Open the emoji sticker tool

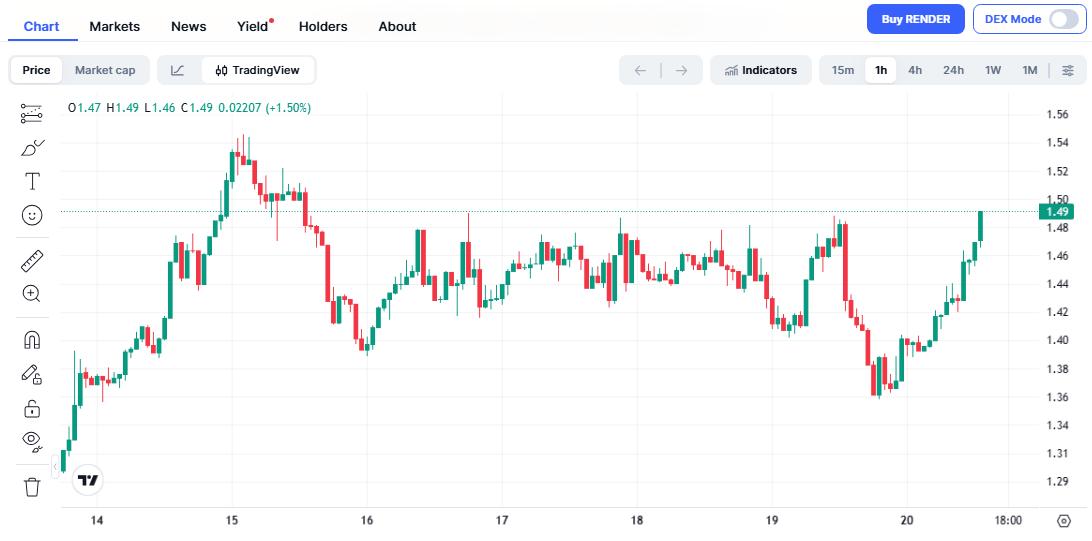[31, 215]
